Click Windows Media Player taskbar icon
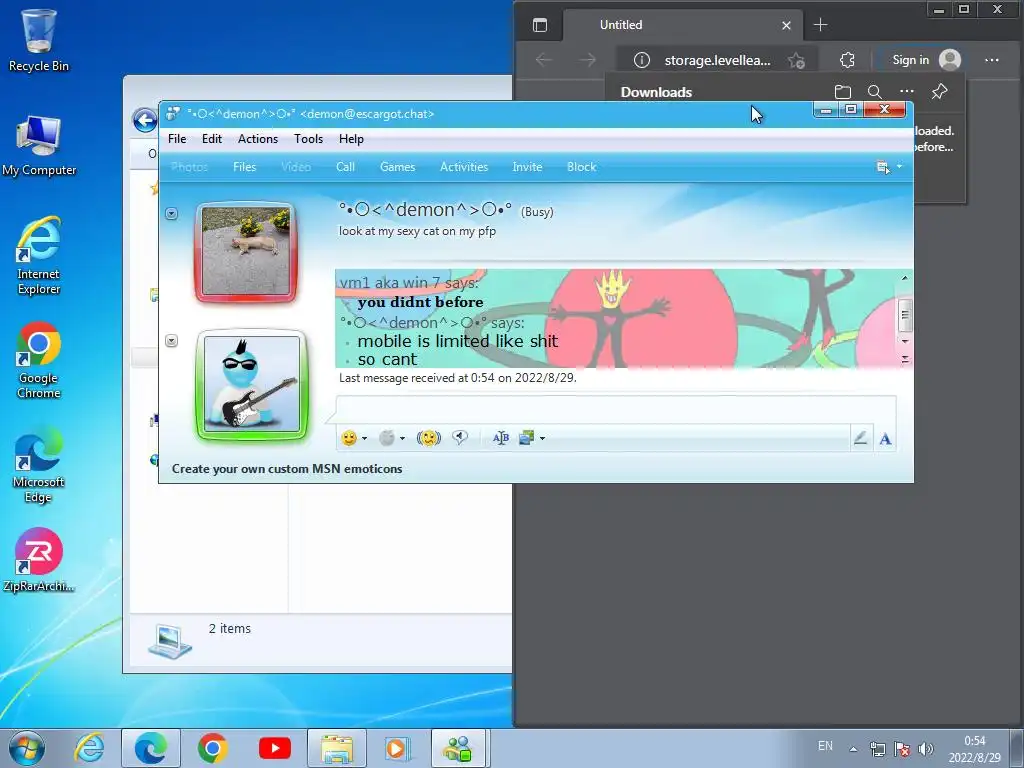1024x768 pixels. (396, 748)
